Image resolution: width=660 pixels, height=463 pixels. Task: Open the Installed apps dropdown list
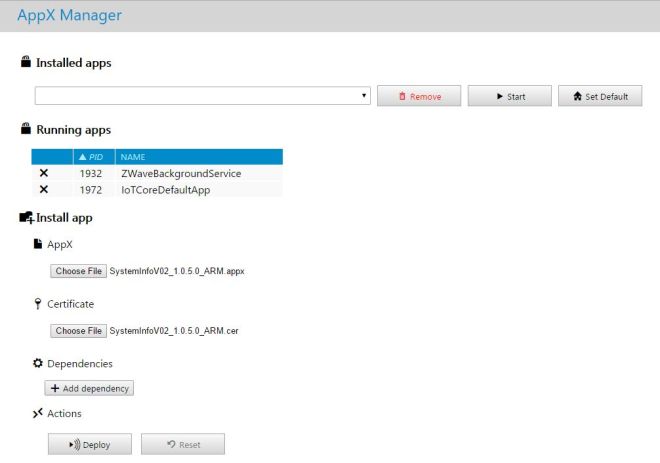click(x=203, y=96)
